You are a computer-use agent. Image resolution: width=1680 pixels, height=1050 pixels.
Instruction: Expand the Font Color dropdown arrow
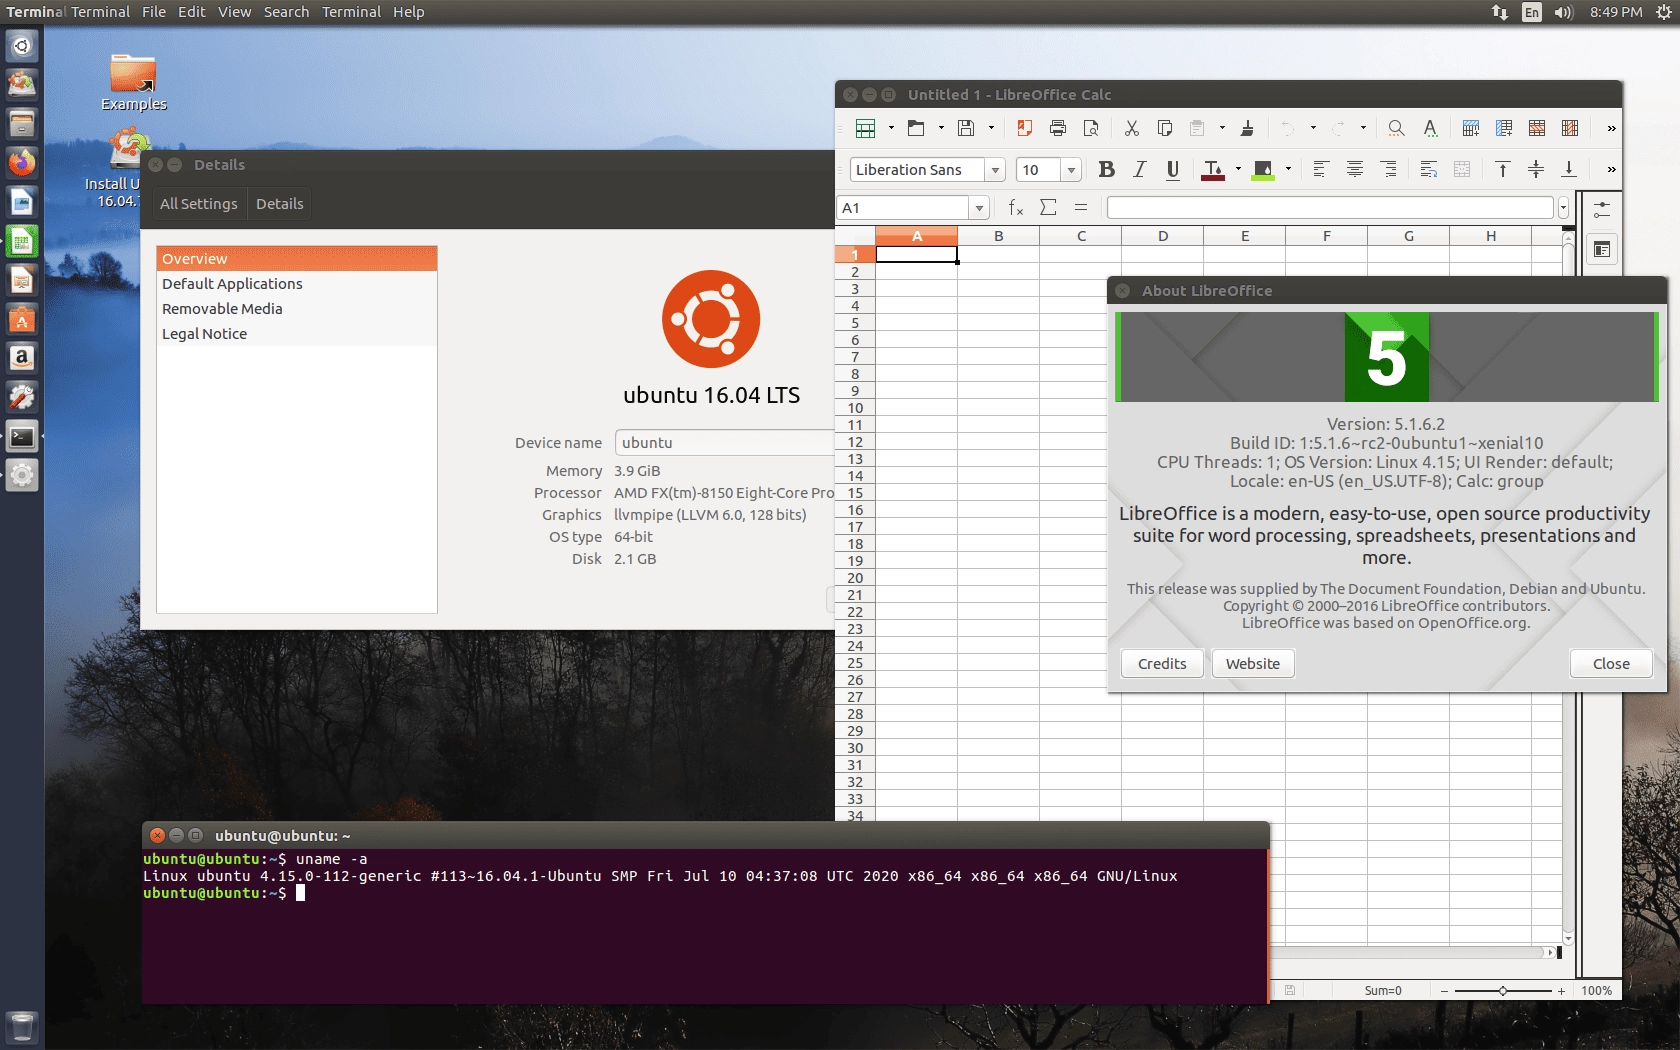point(1238,169)
